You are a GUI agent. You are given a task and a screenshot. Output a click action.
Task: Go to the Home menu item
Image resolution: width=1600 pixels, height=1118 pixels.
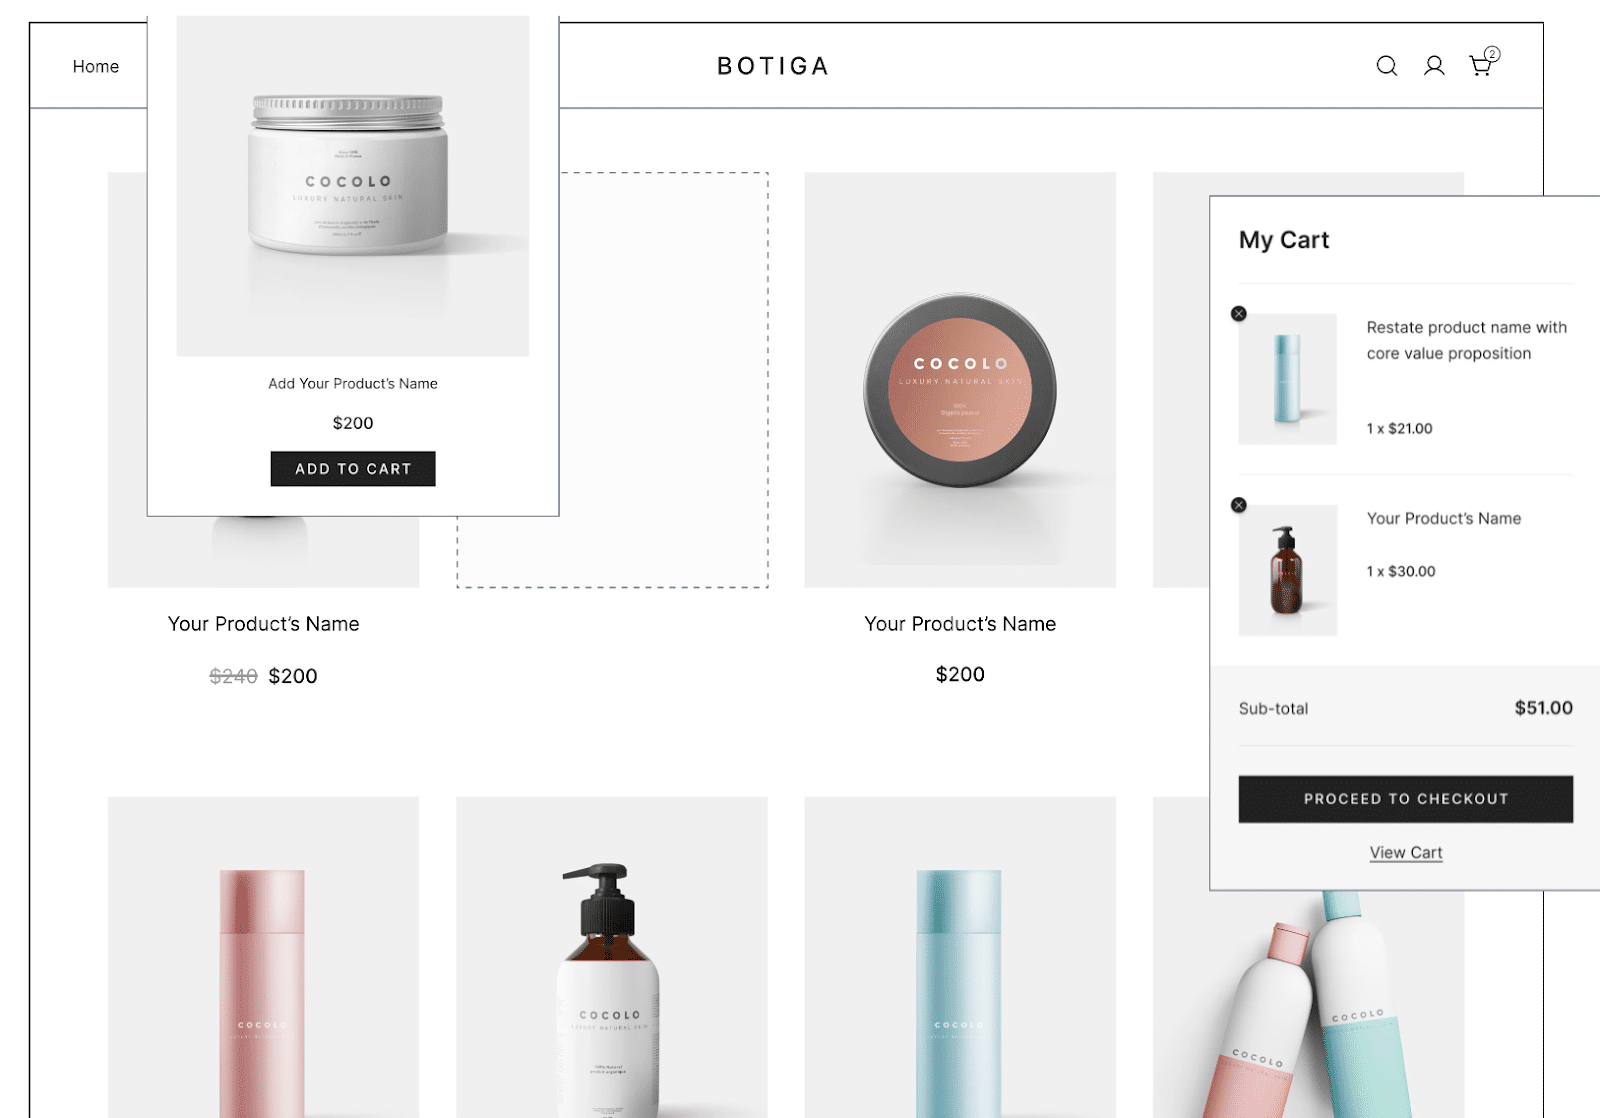click(x=96, y=67)
